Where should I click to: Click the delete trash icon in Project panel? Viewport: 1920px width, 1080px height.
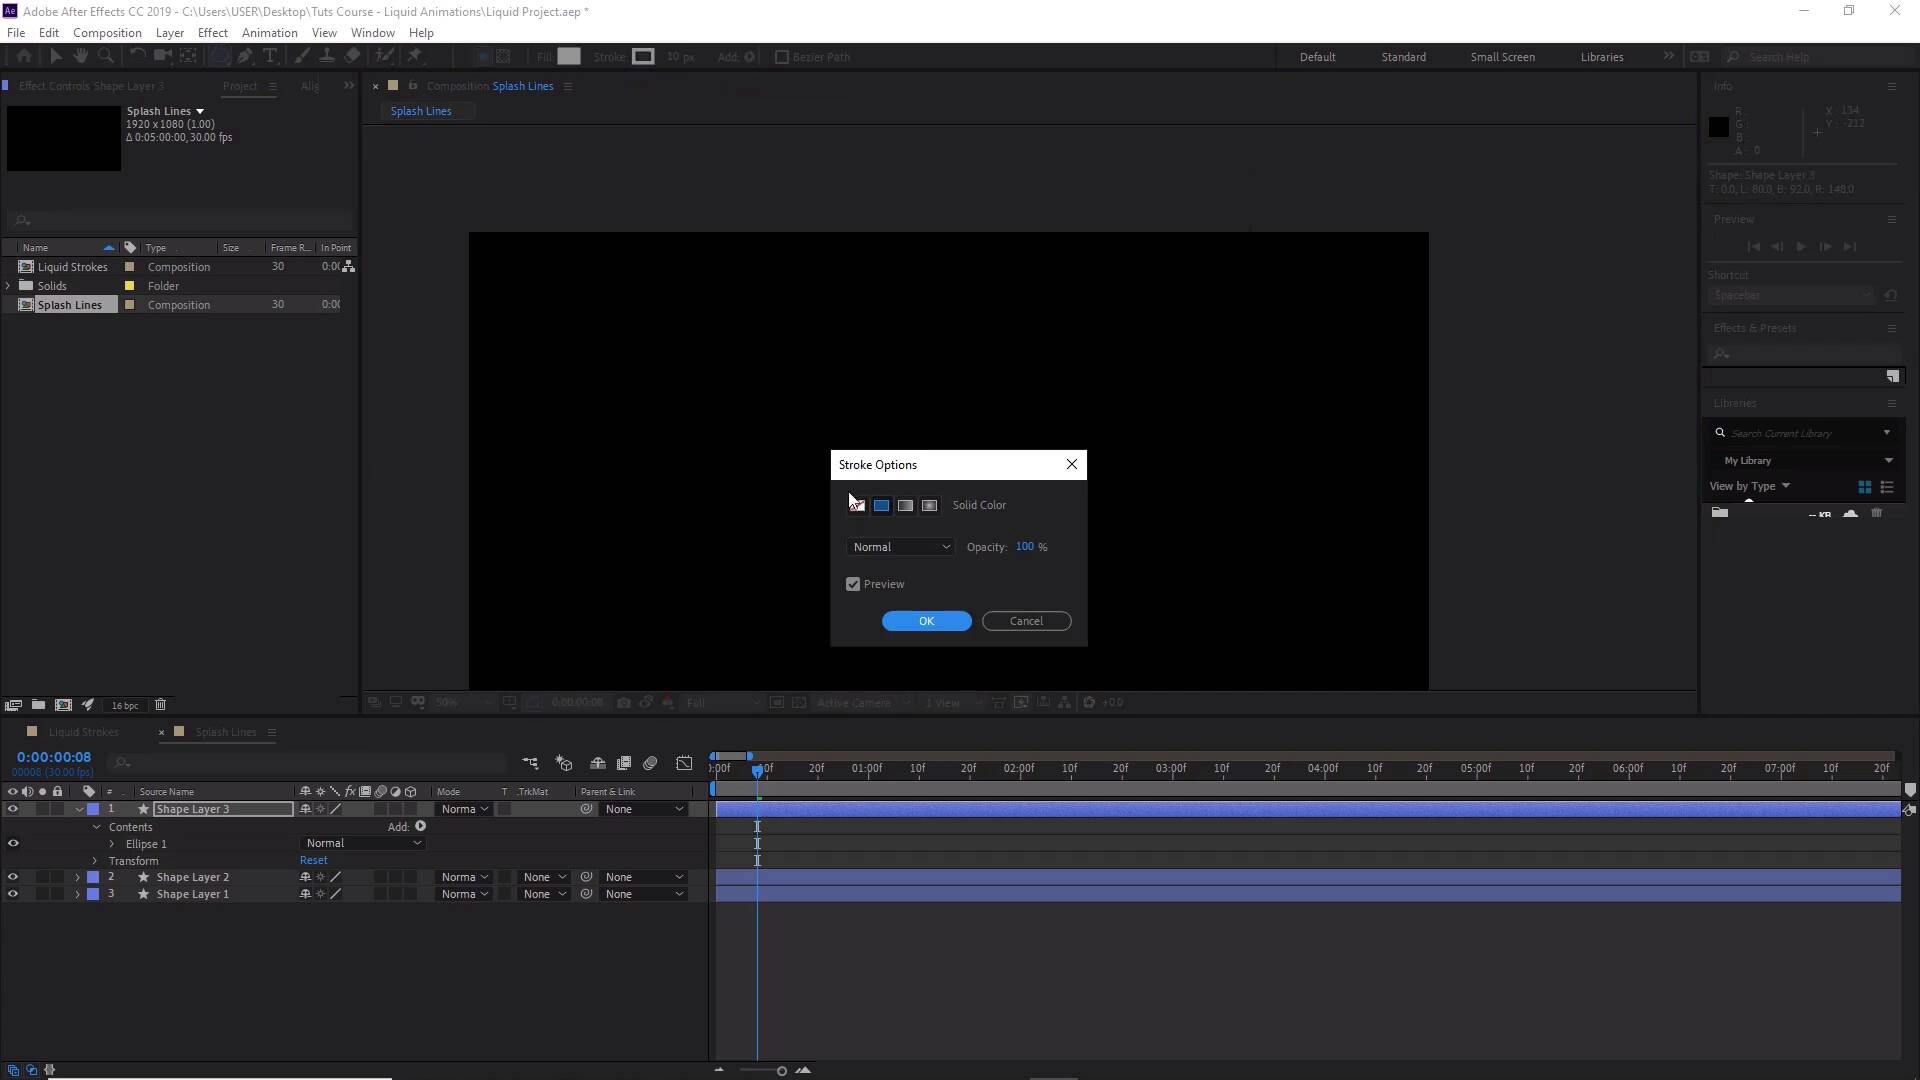click(160, 705)
